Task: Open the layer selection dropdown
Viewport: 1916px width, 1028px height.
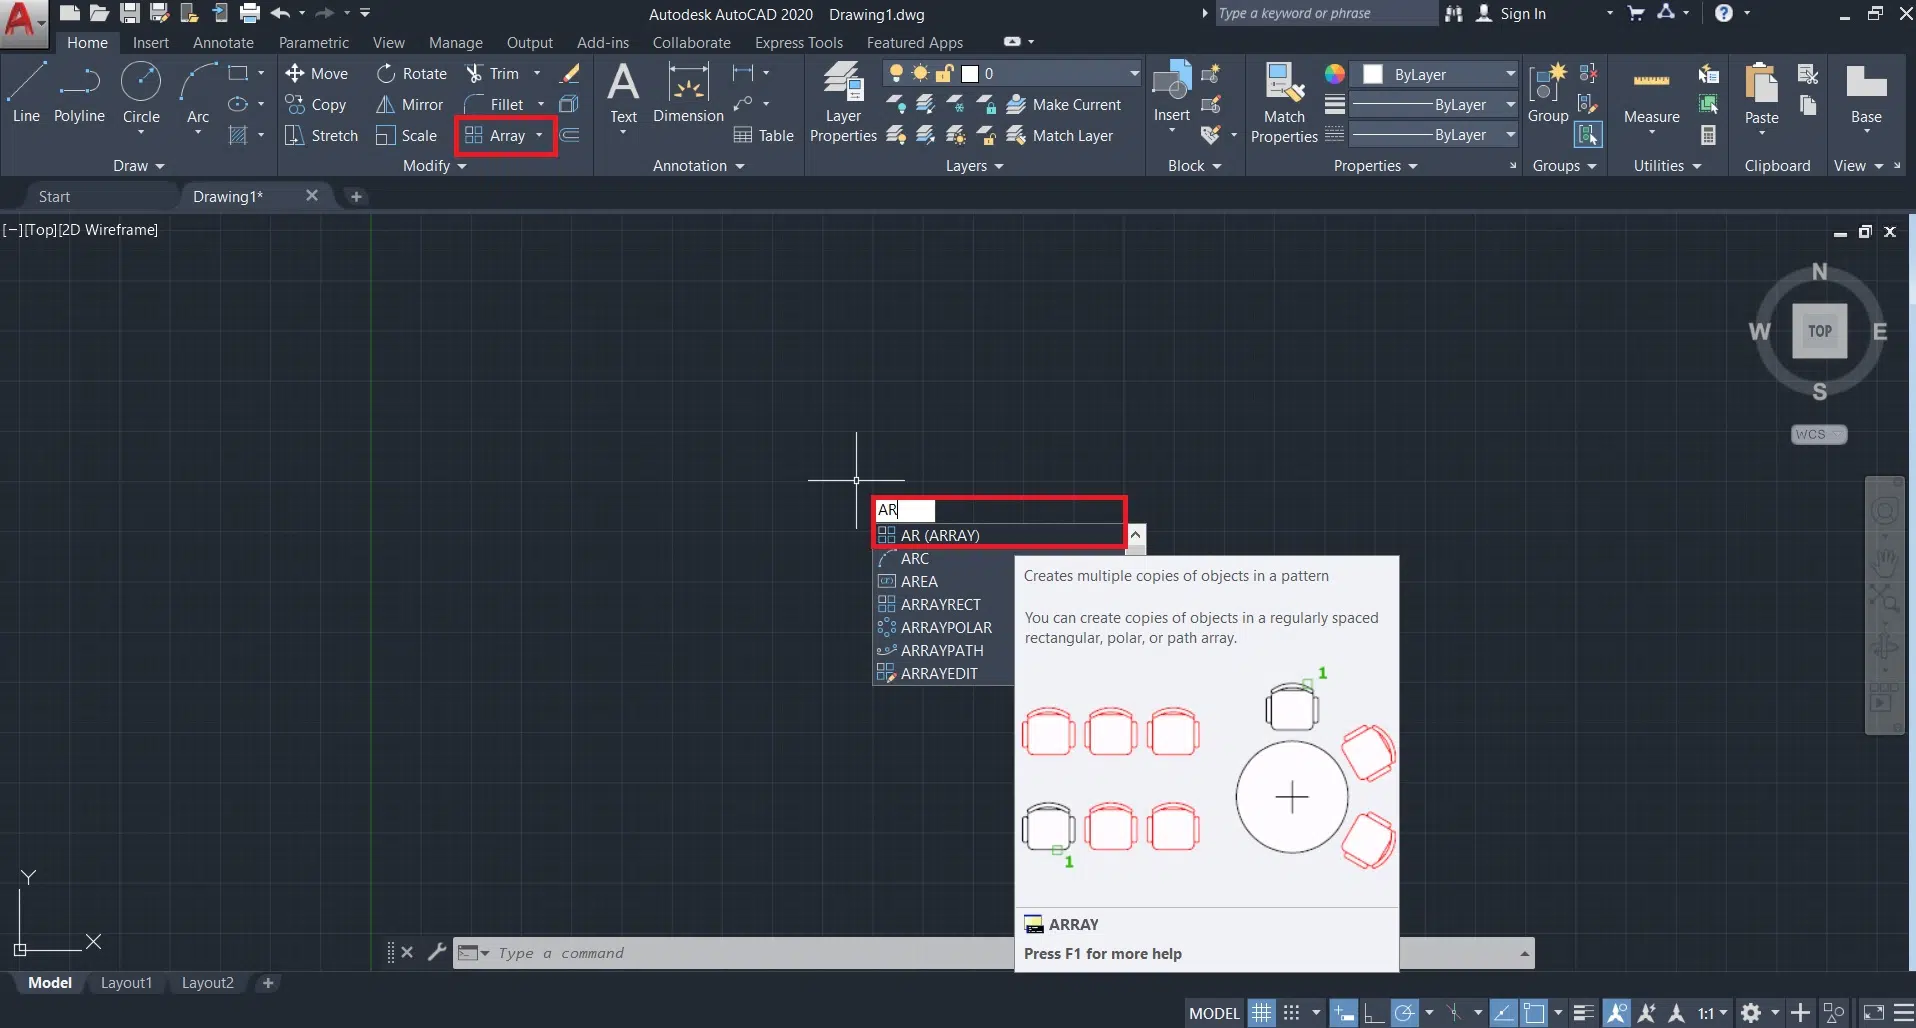Action: click(x=1133, y=74)
